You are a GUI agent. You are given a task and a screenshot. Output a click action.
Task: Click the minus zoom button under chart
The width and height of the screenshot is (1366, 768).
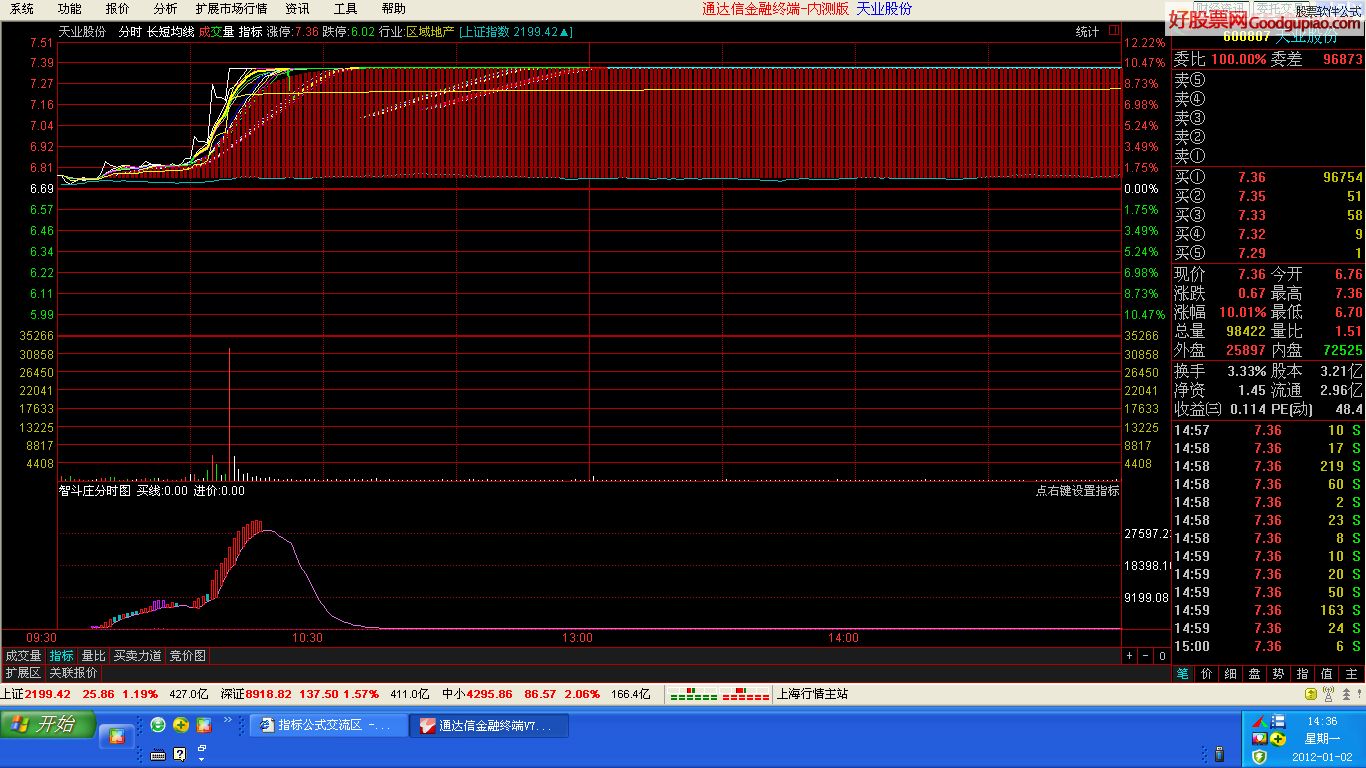[x=1146, y=656]
